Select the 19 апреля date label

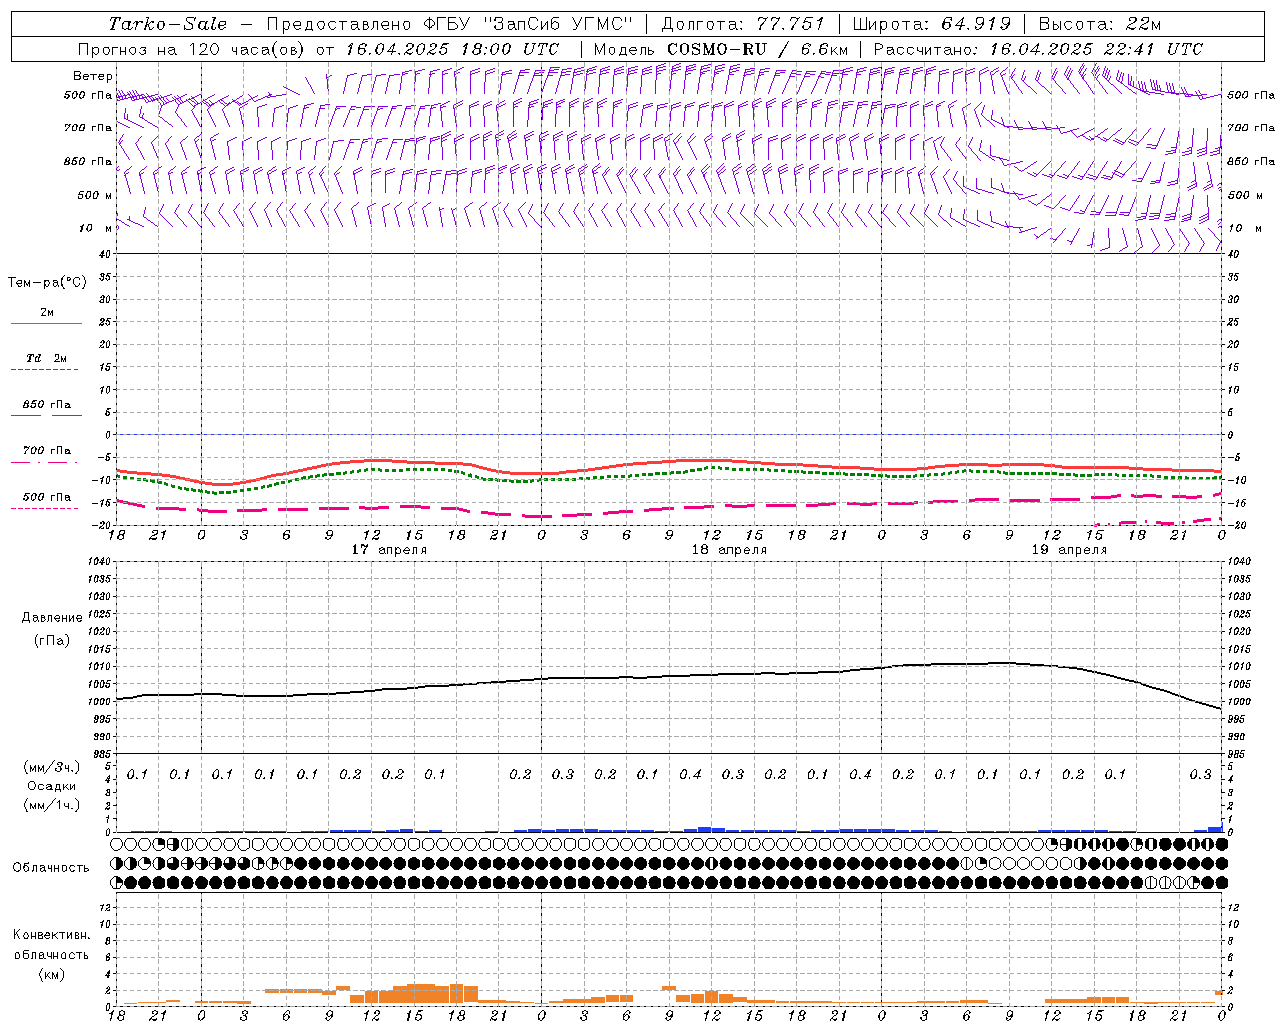[1069, 550]
